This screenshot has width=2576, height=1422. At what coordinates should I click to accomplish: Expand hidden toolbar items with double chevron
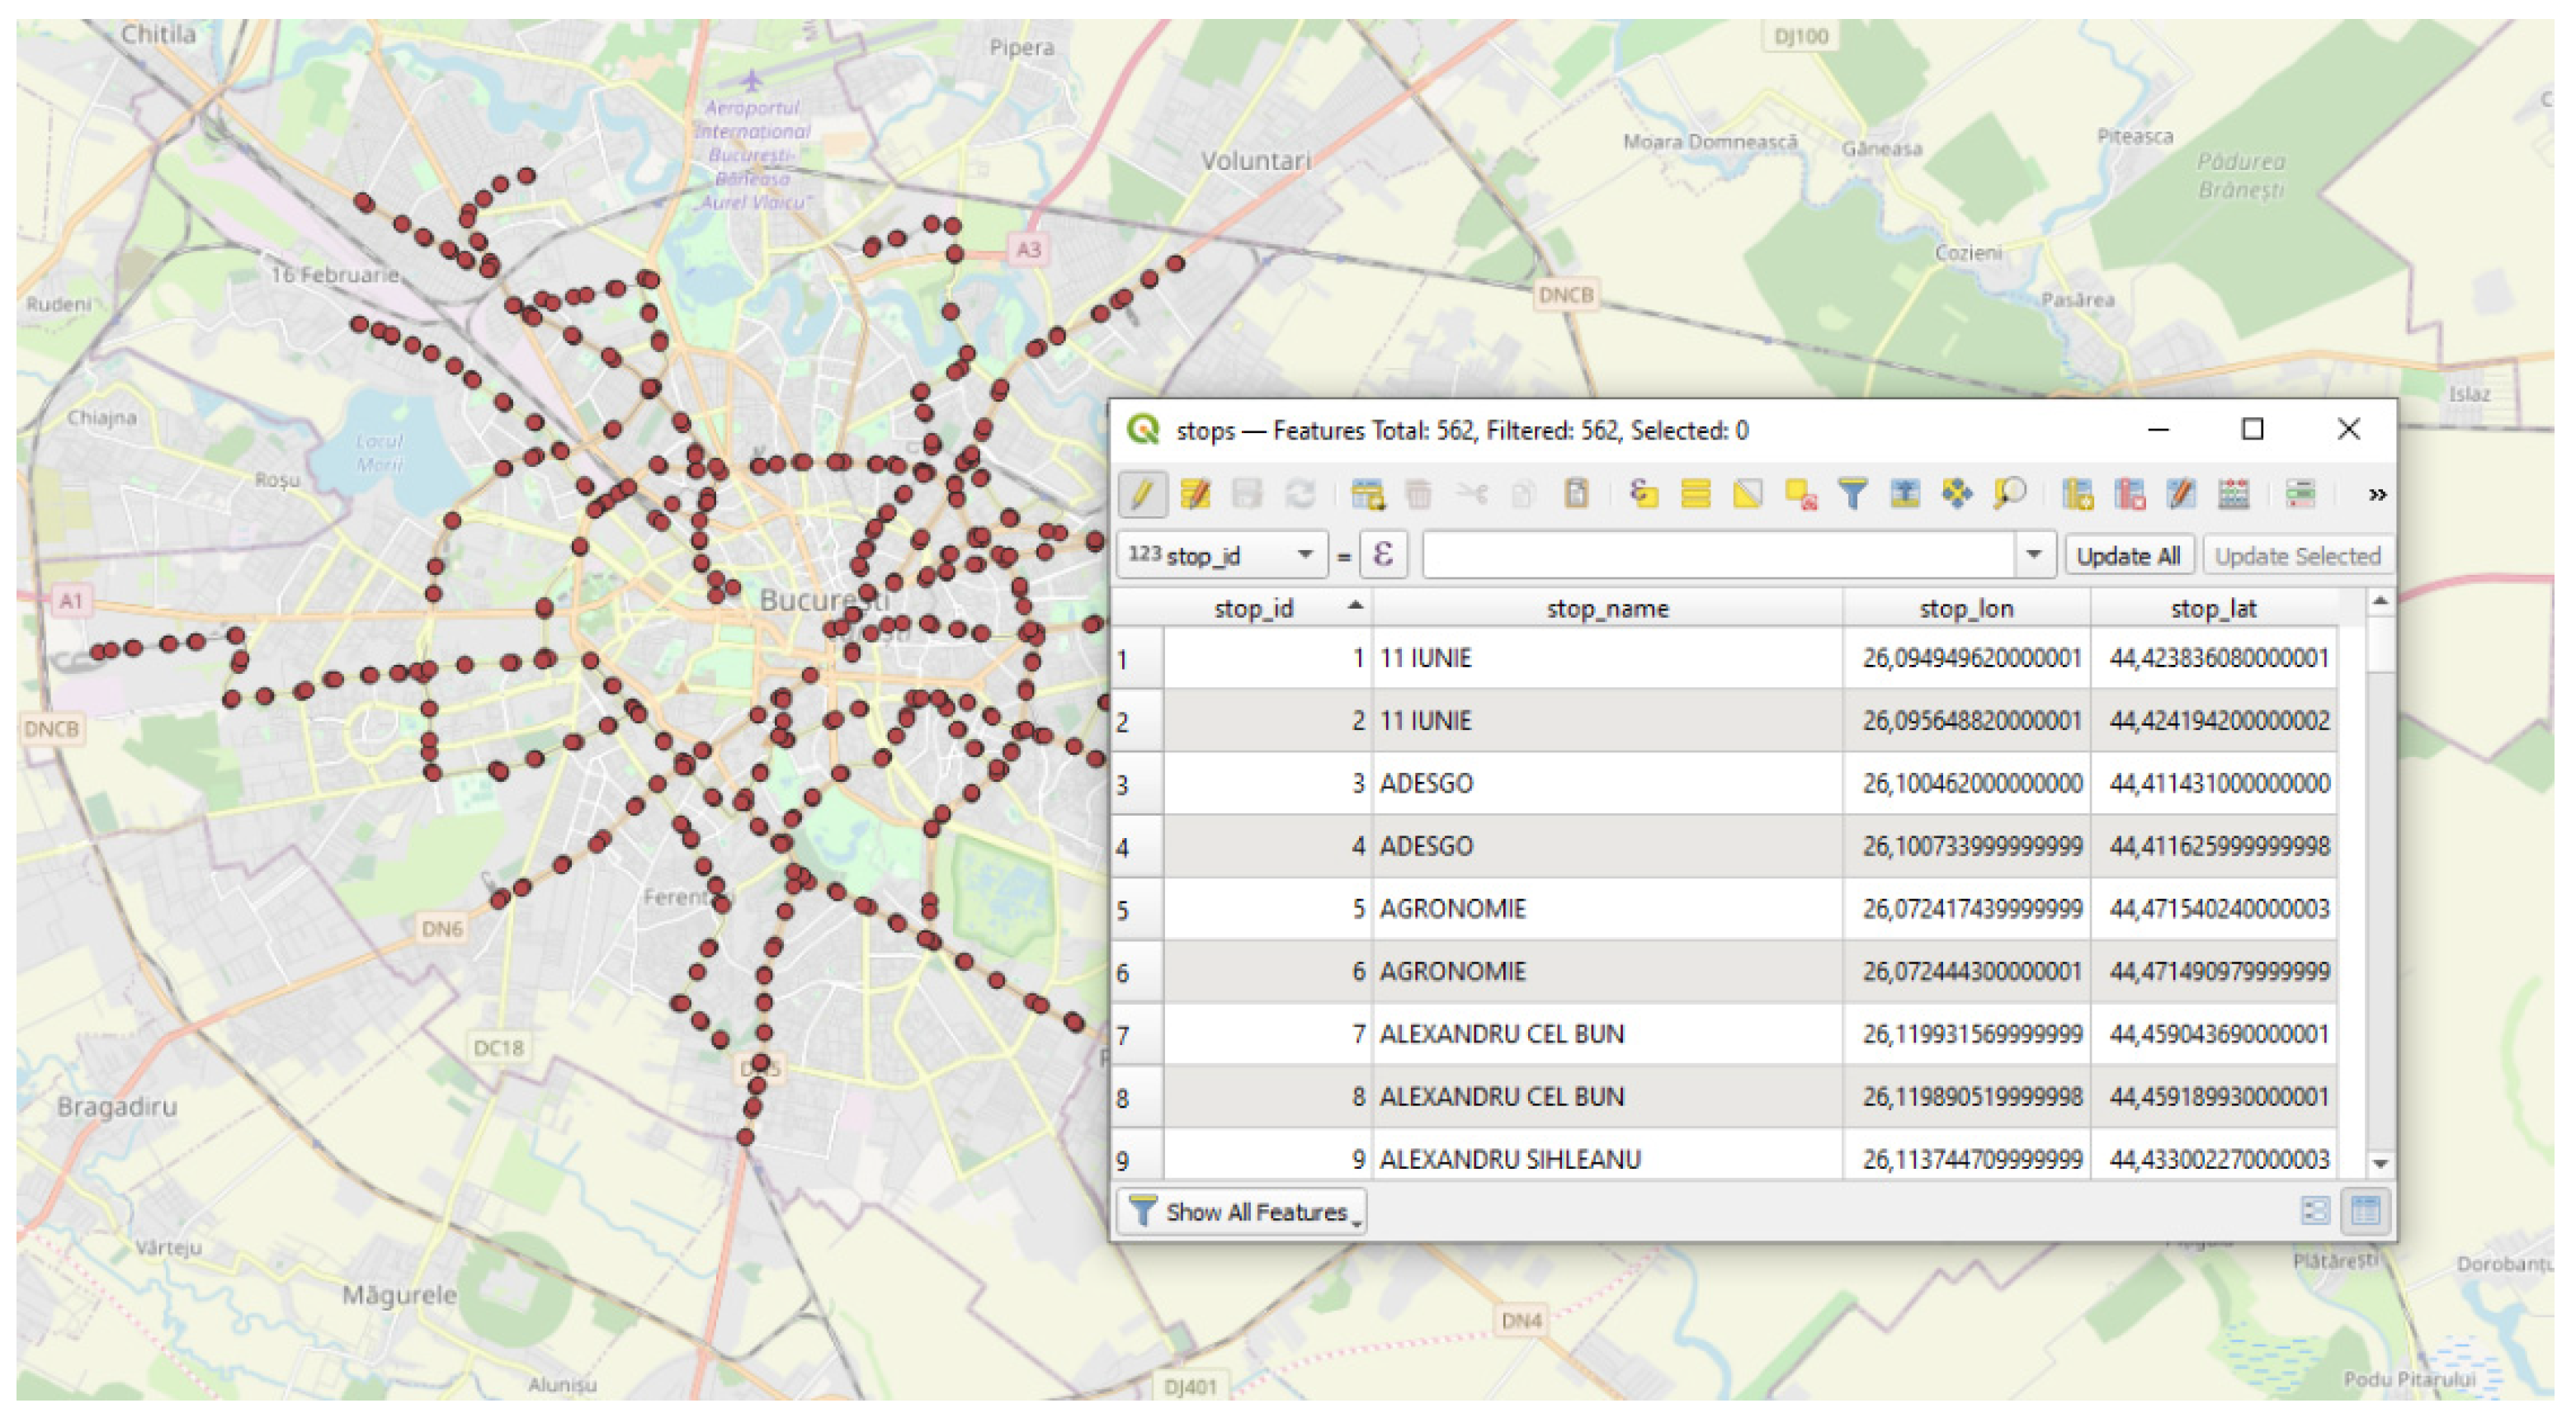pos(2377,494)
